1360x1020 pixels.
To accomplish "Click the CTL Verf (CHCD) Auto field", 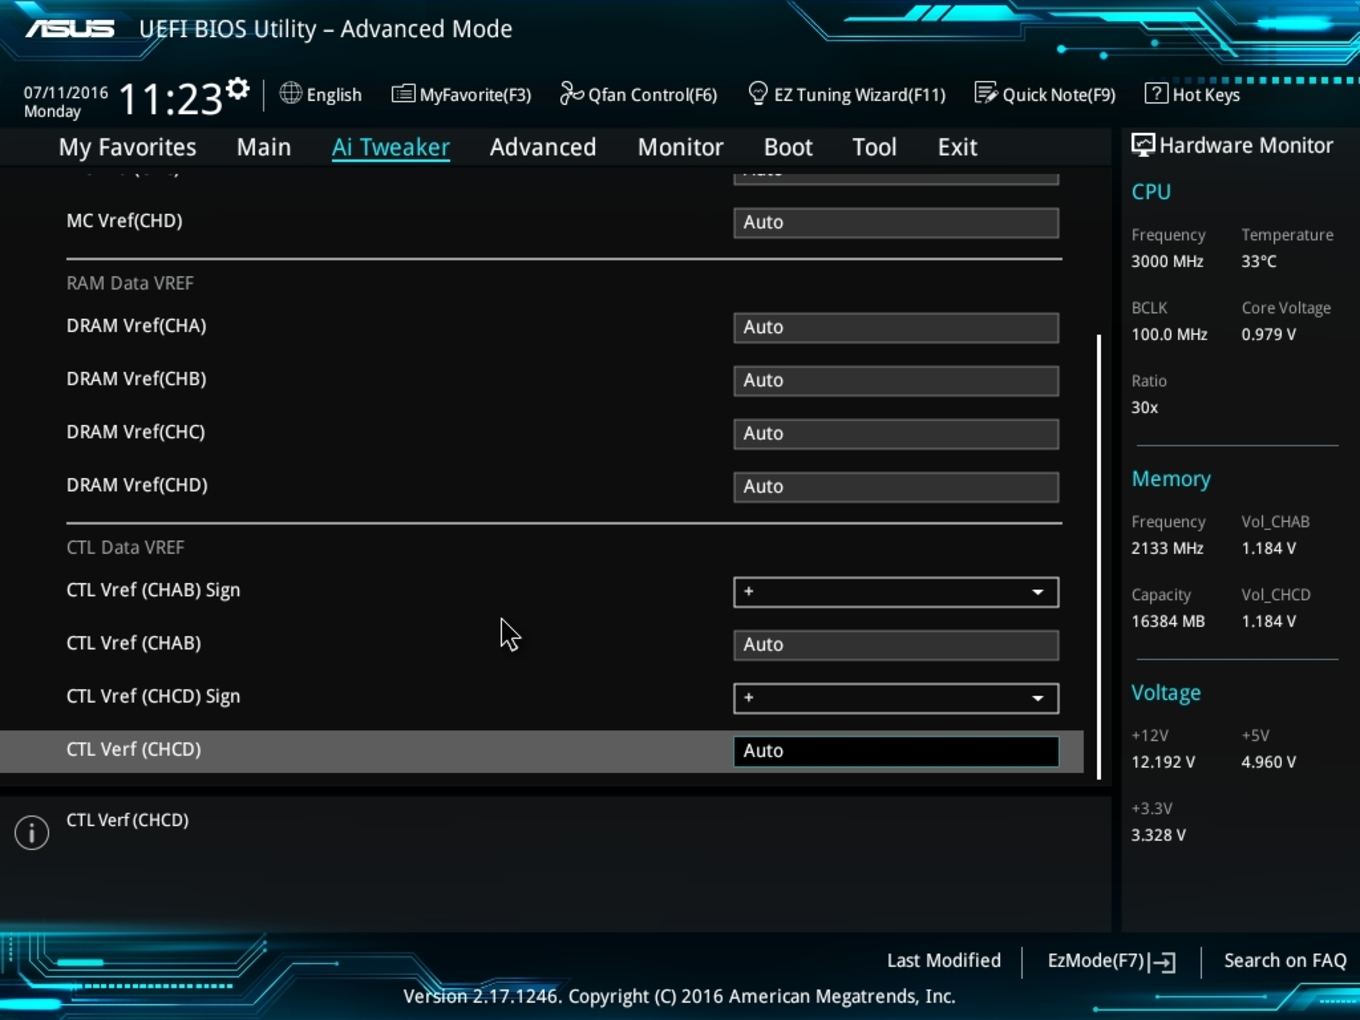I will point(896,751).
